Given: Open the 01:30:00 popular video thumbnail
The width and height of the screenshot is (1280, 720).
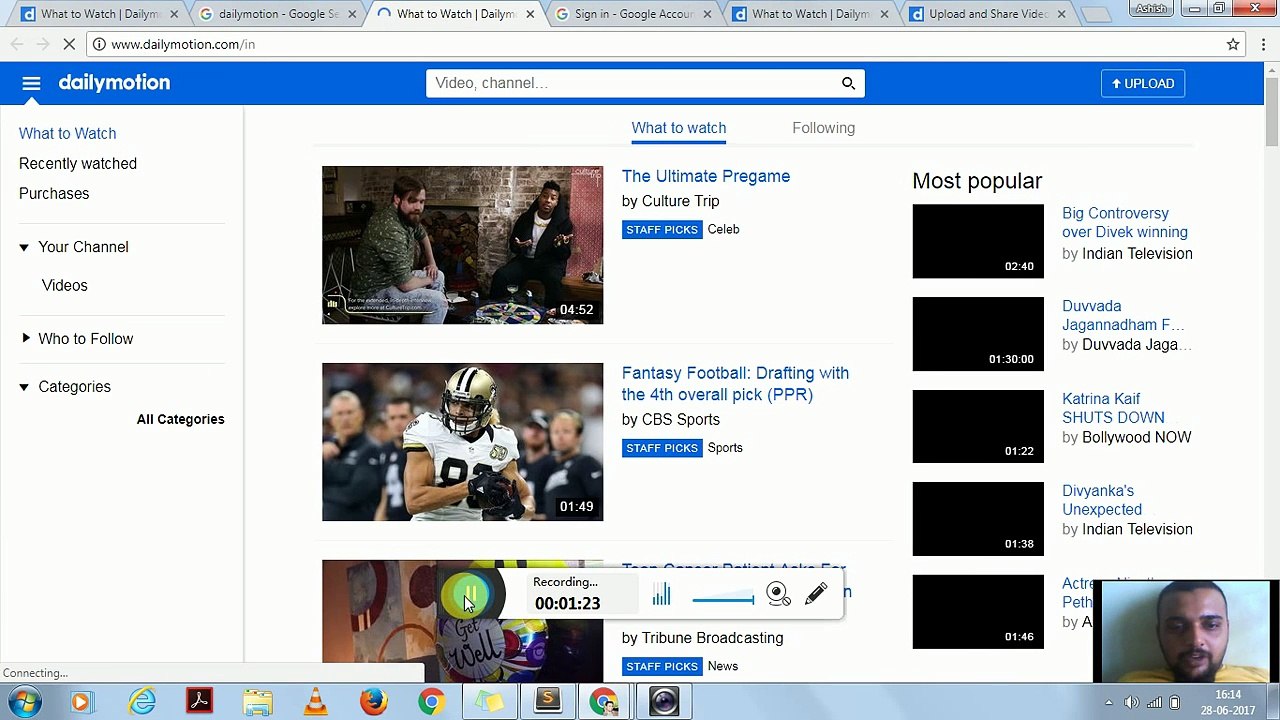Looking at the screenshot, I should coord(978,334).
